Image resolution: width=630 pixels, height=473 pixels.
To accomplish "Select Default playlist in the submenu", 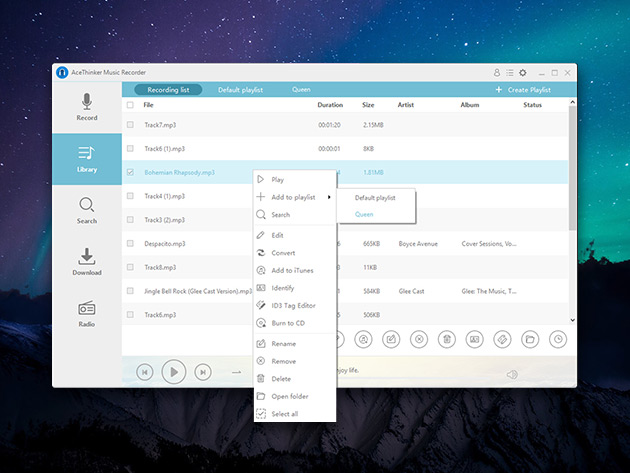I will 376,198.
